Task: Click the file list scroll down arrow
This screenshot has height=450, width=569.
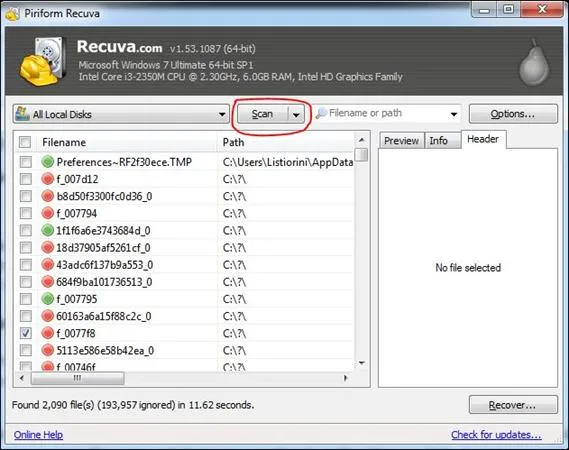Action: tap(361, 363)
